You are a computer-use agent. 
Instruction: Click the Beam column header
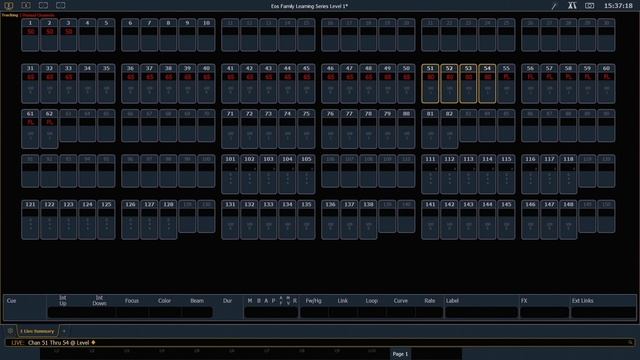pos(197,300)
